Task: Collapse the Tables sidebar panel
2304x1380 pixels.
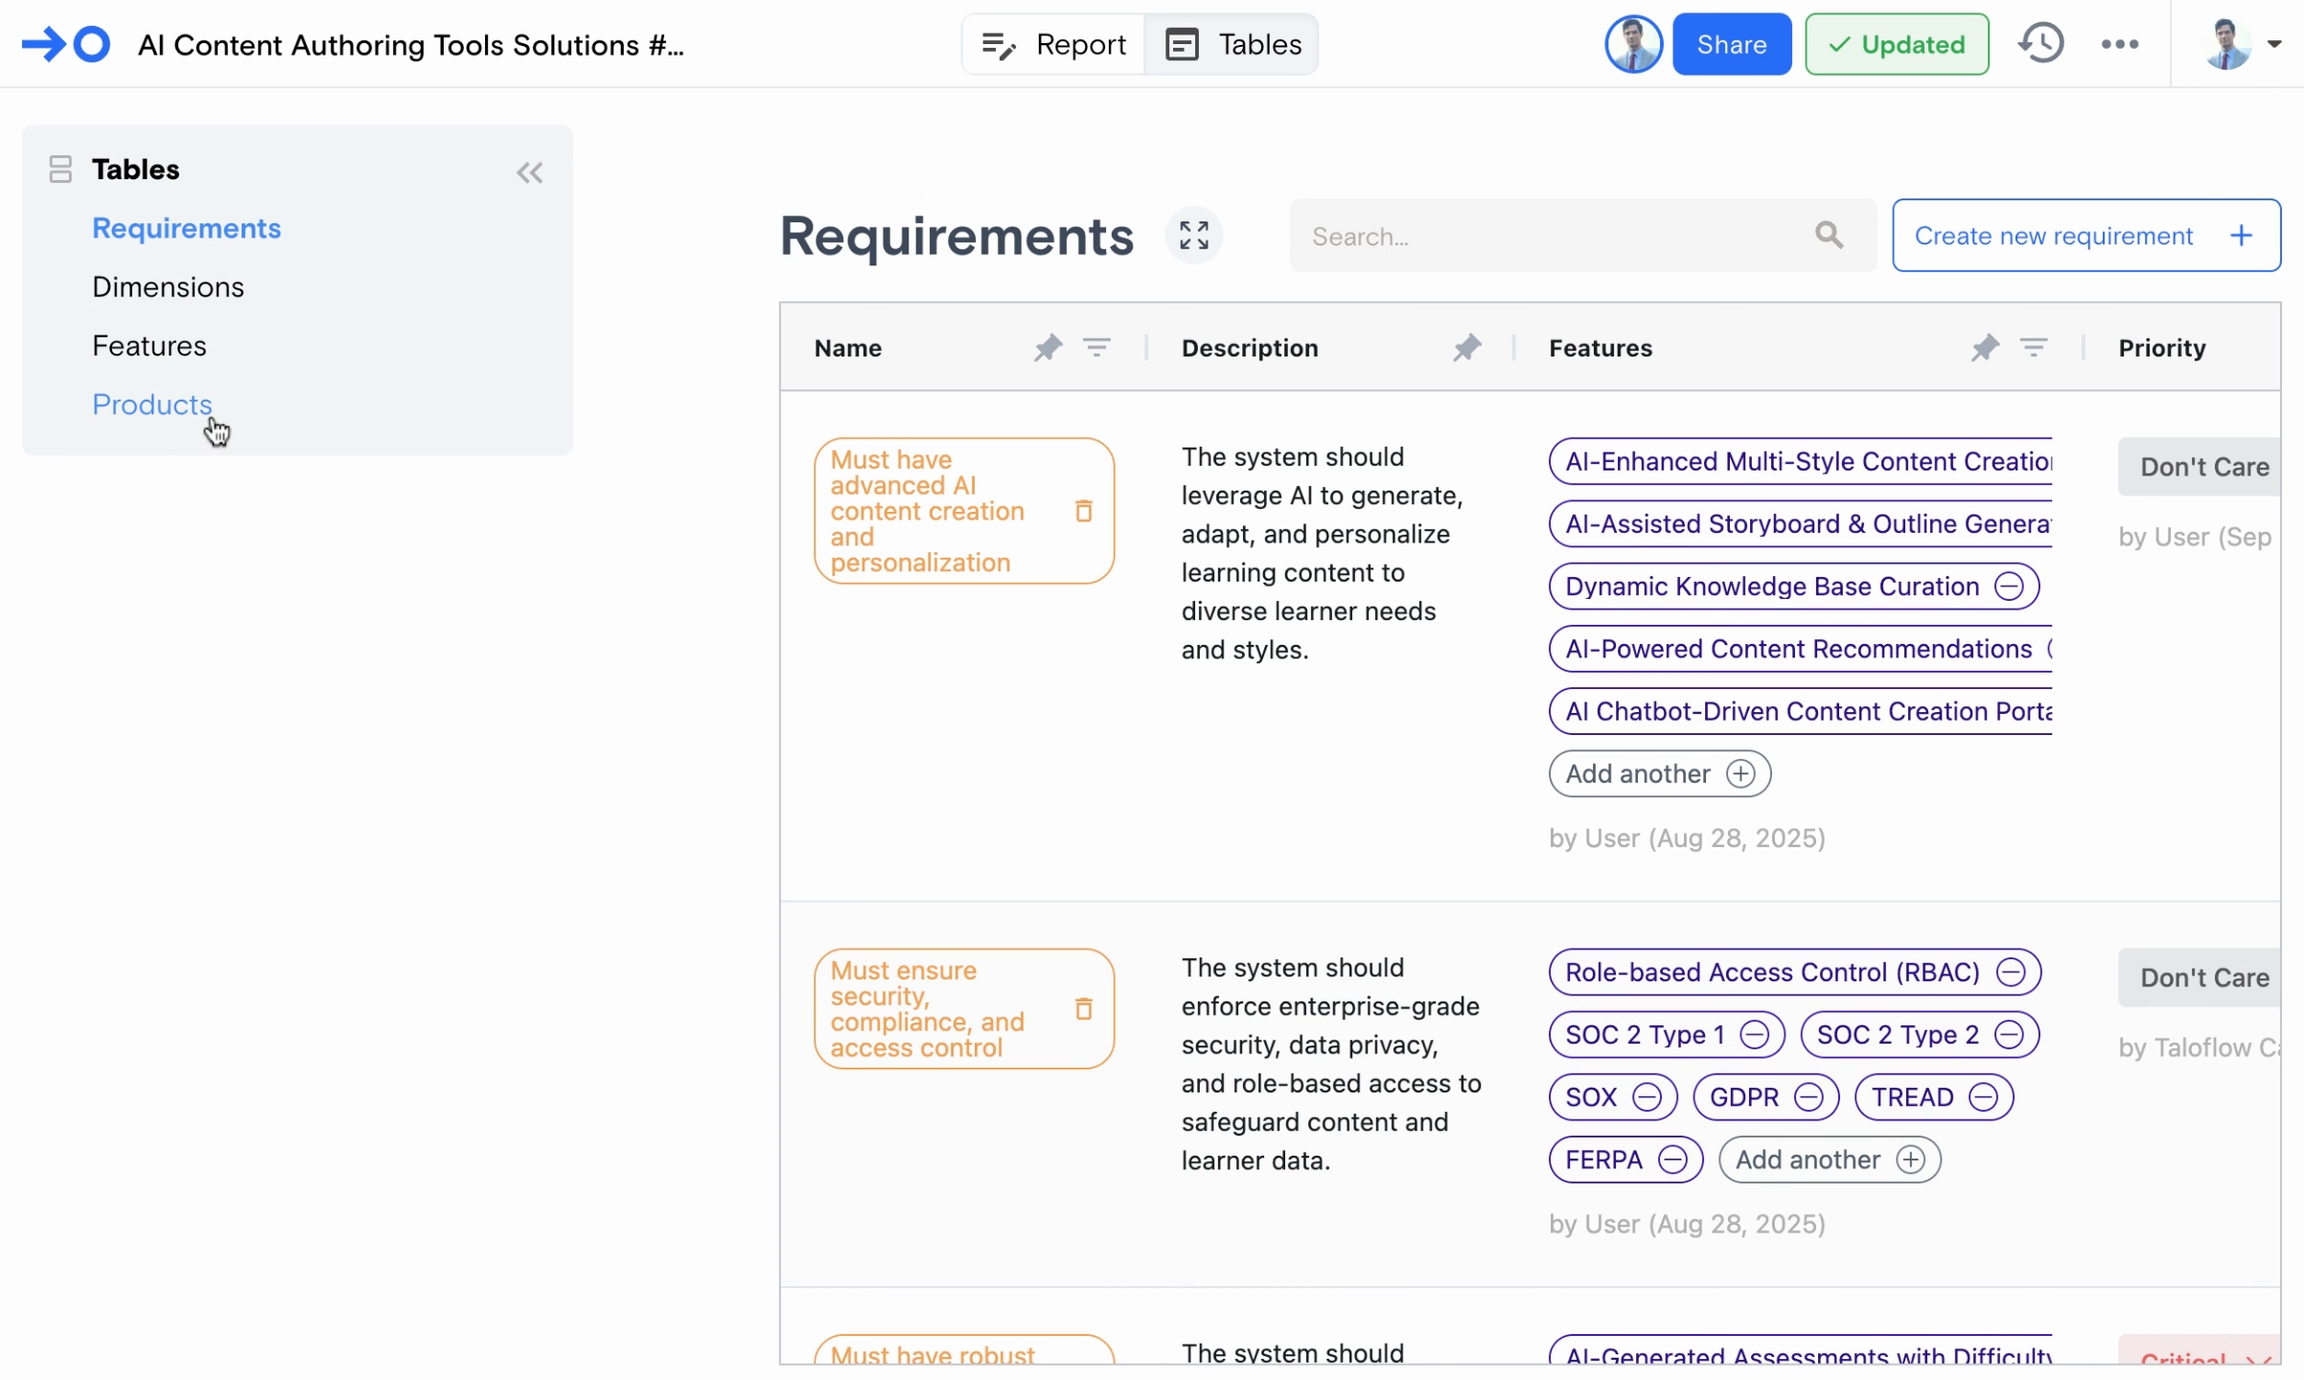Action: click(x=529, y=173)
